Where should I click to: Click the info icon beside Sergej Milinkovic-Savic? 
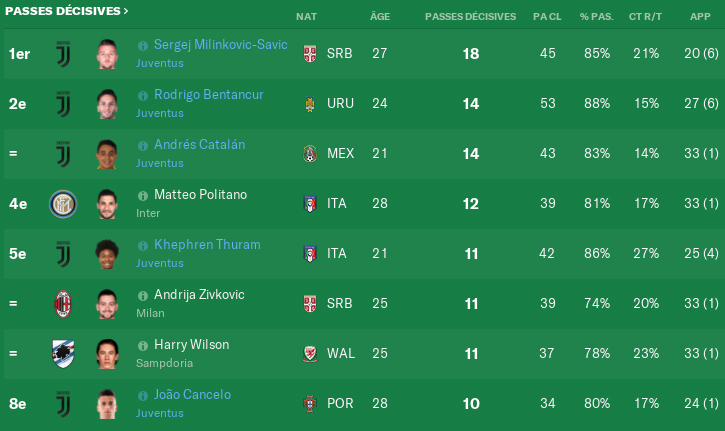coord(143,46)
